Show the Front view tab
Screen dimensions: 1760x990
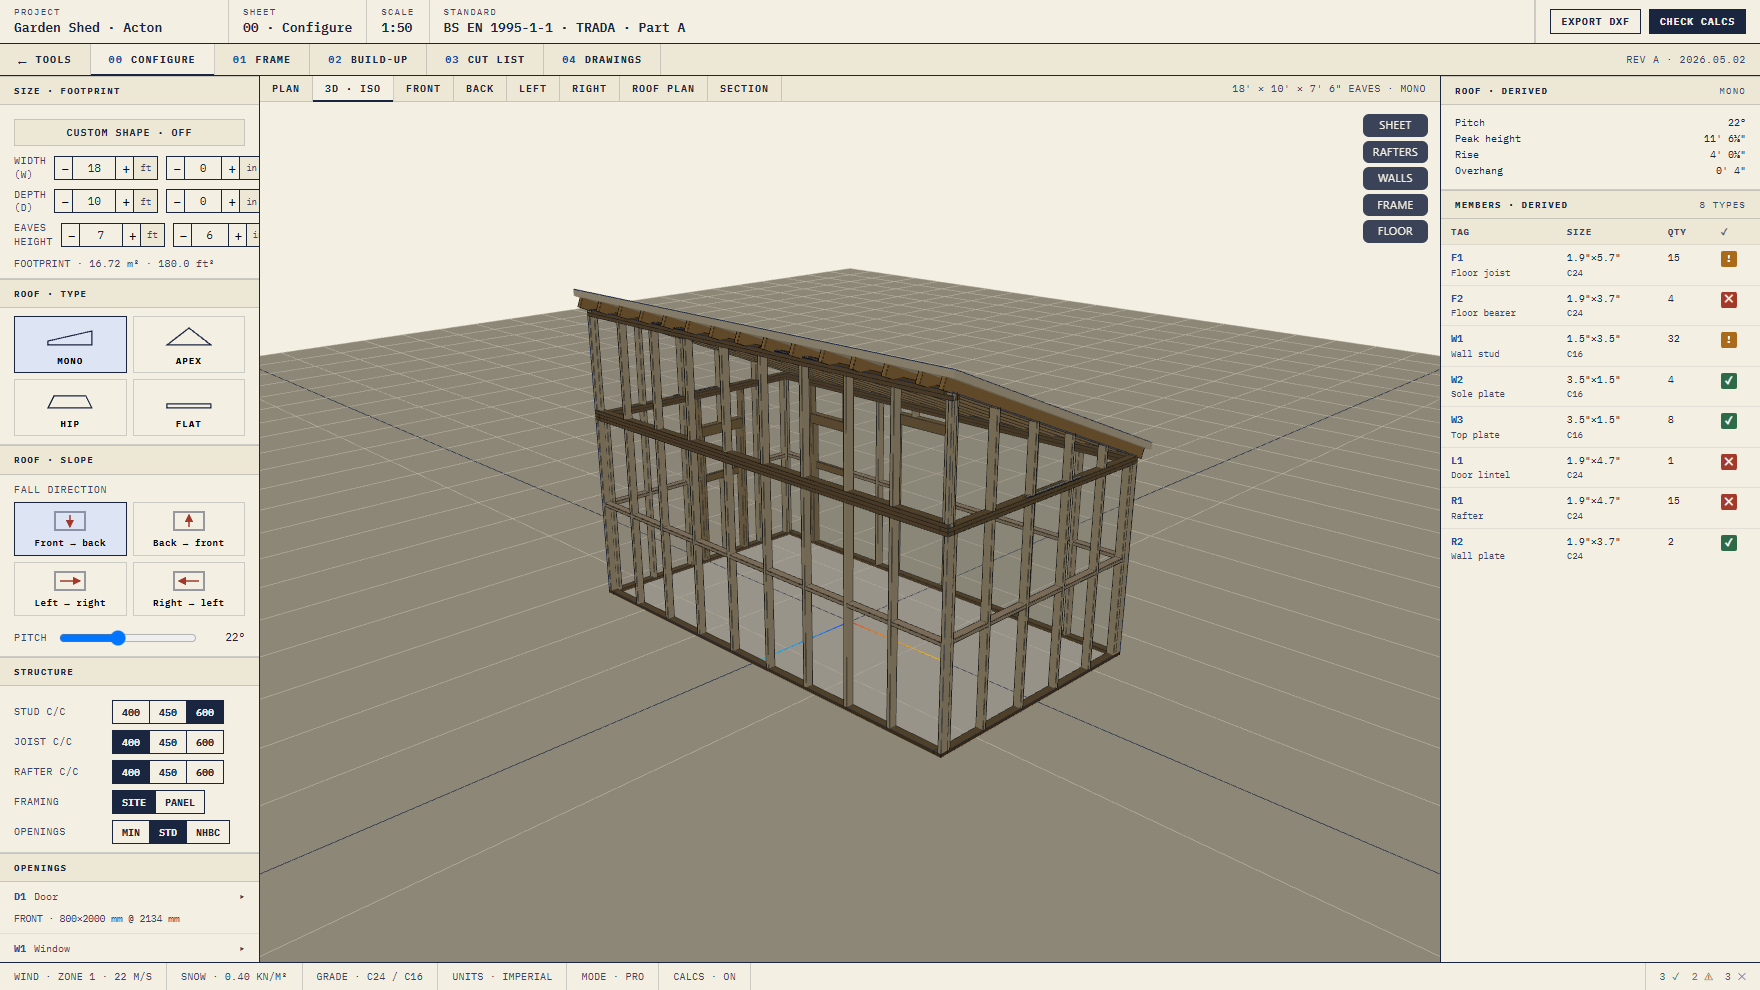(423, 89)
